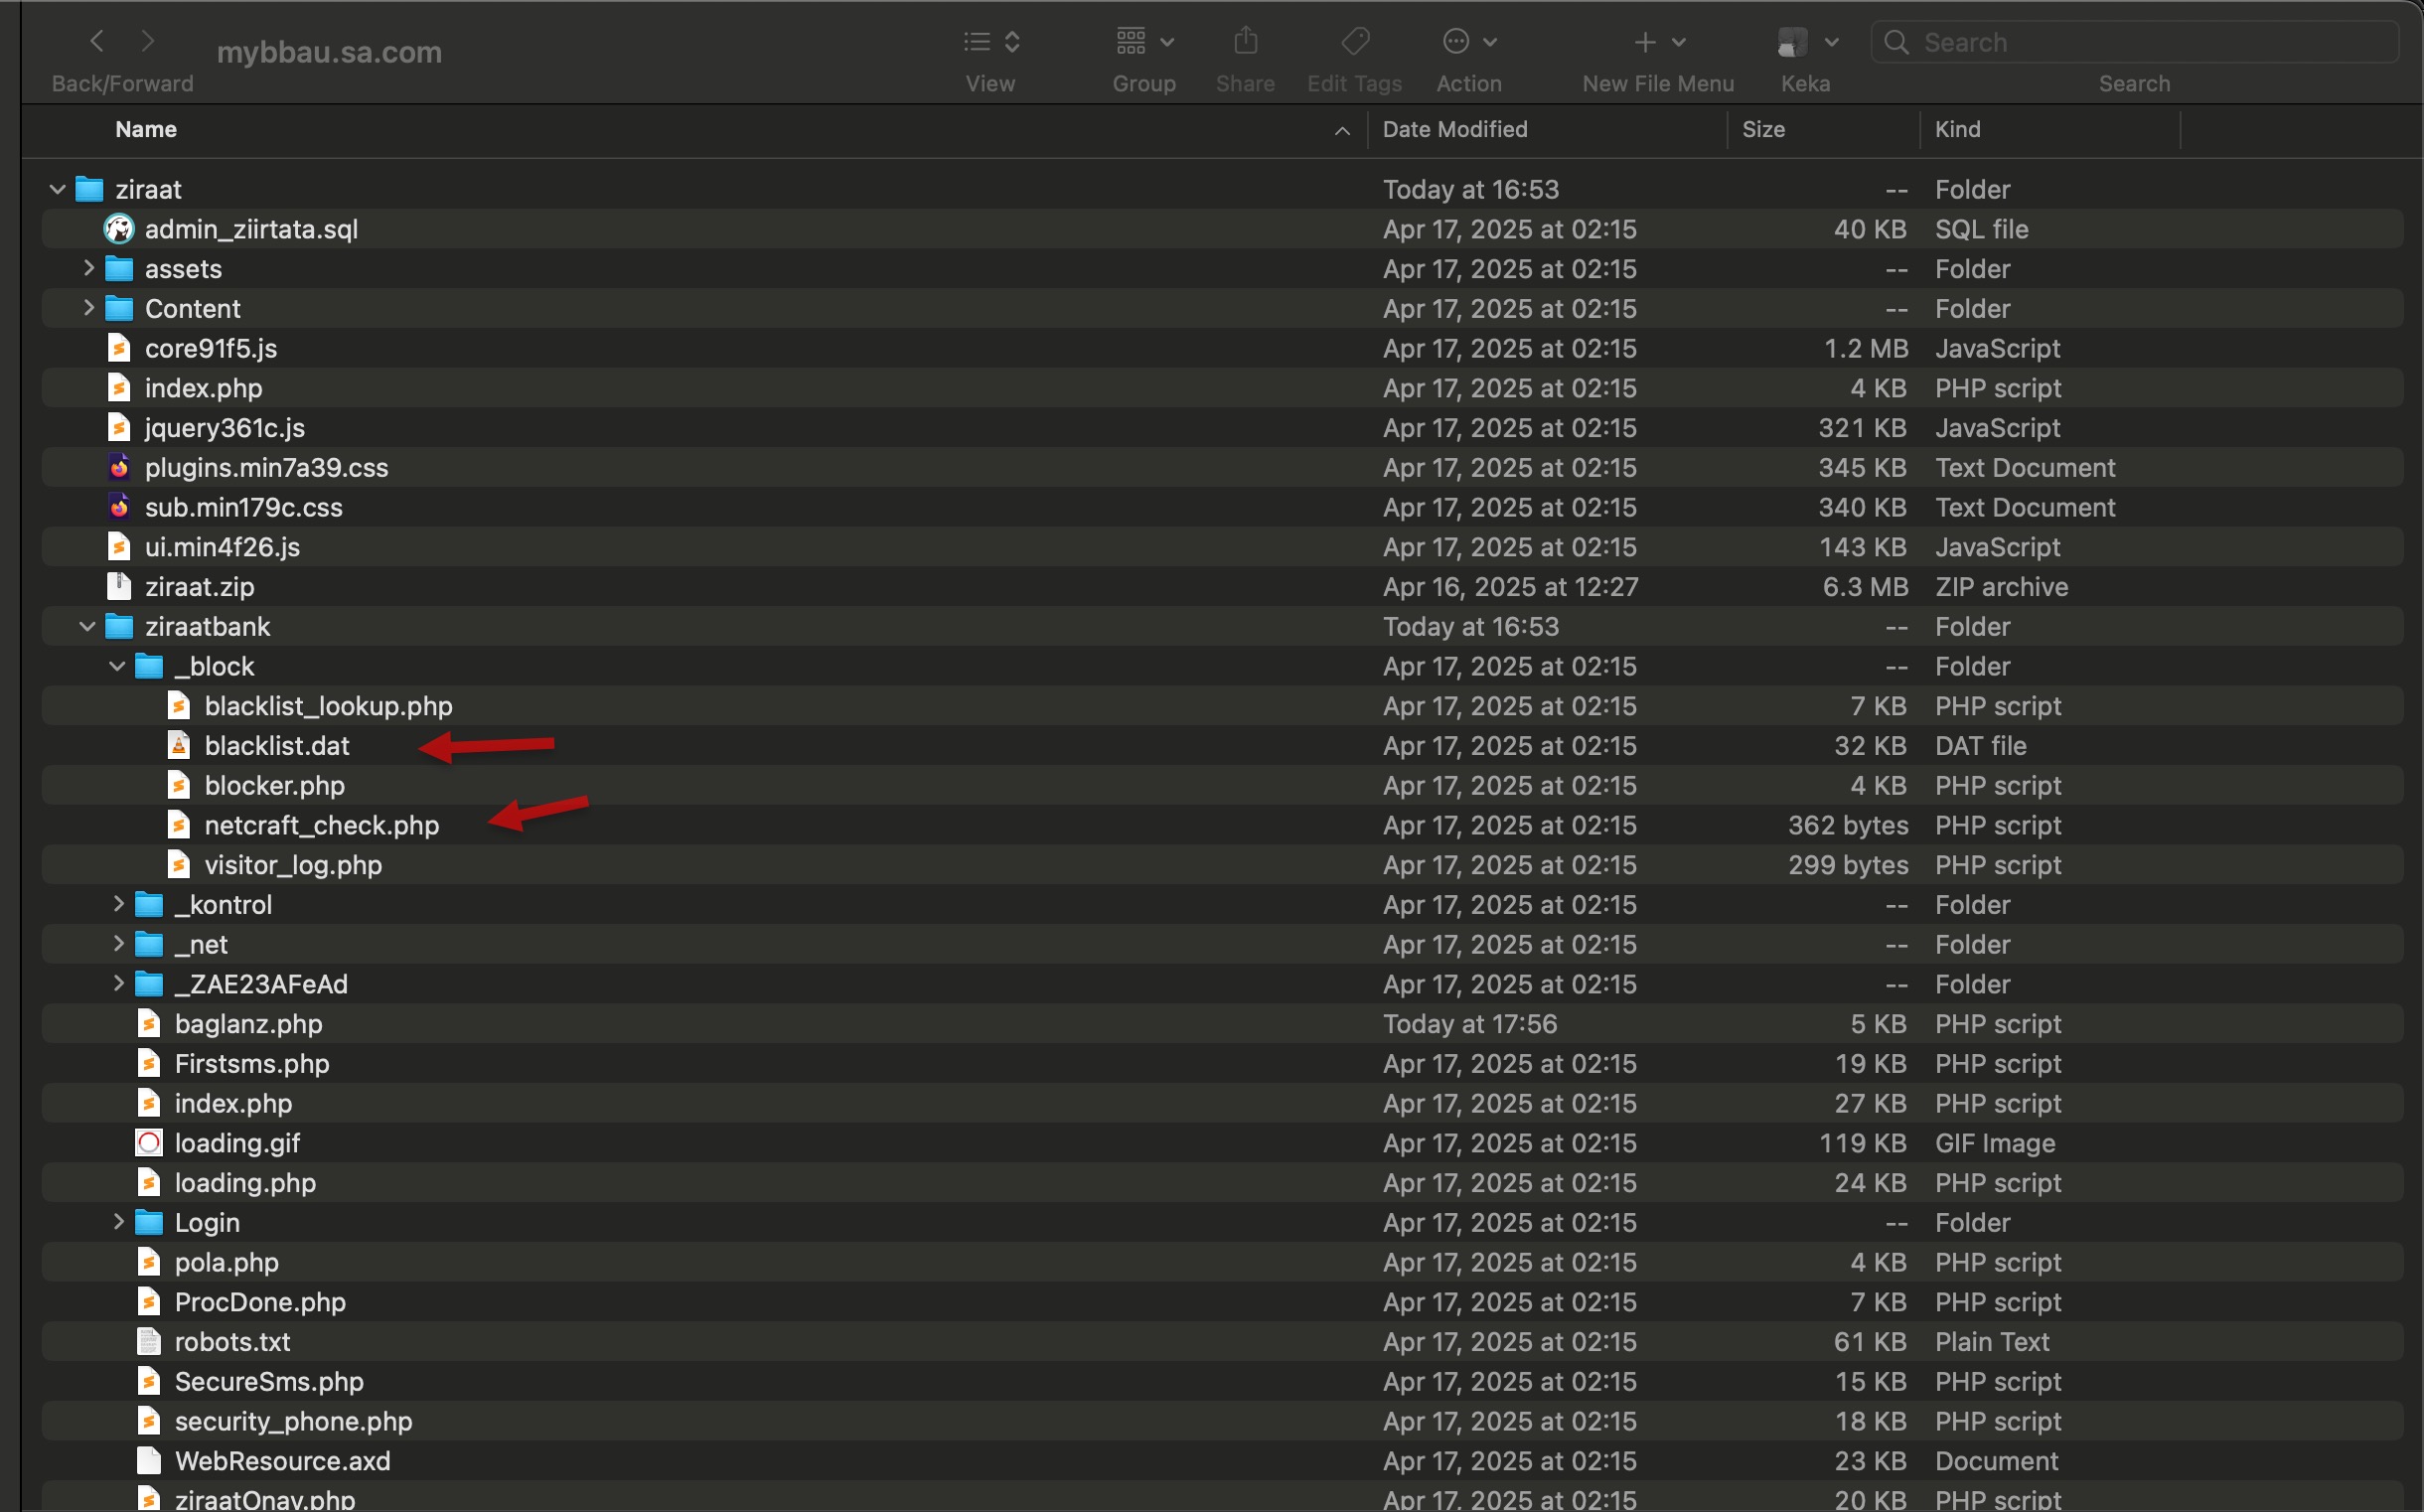Image resolution: width=2424 pixels, height=1512 pixels.
Task: Open the Action menu
Action: point(1469,41)
